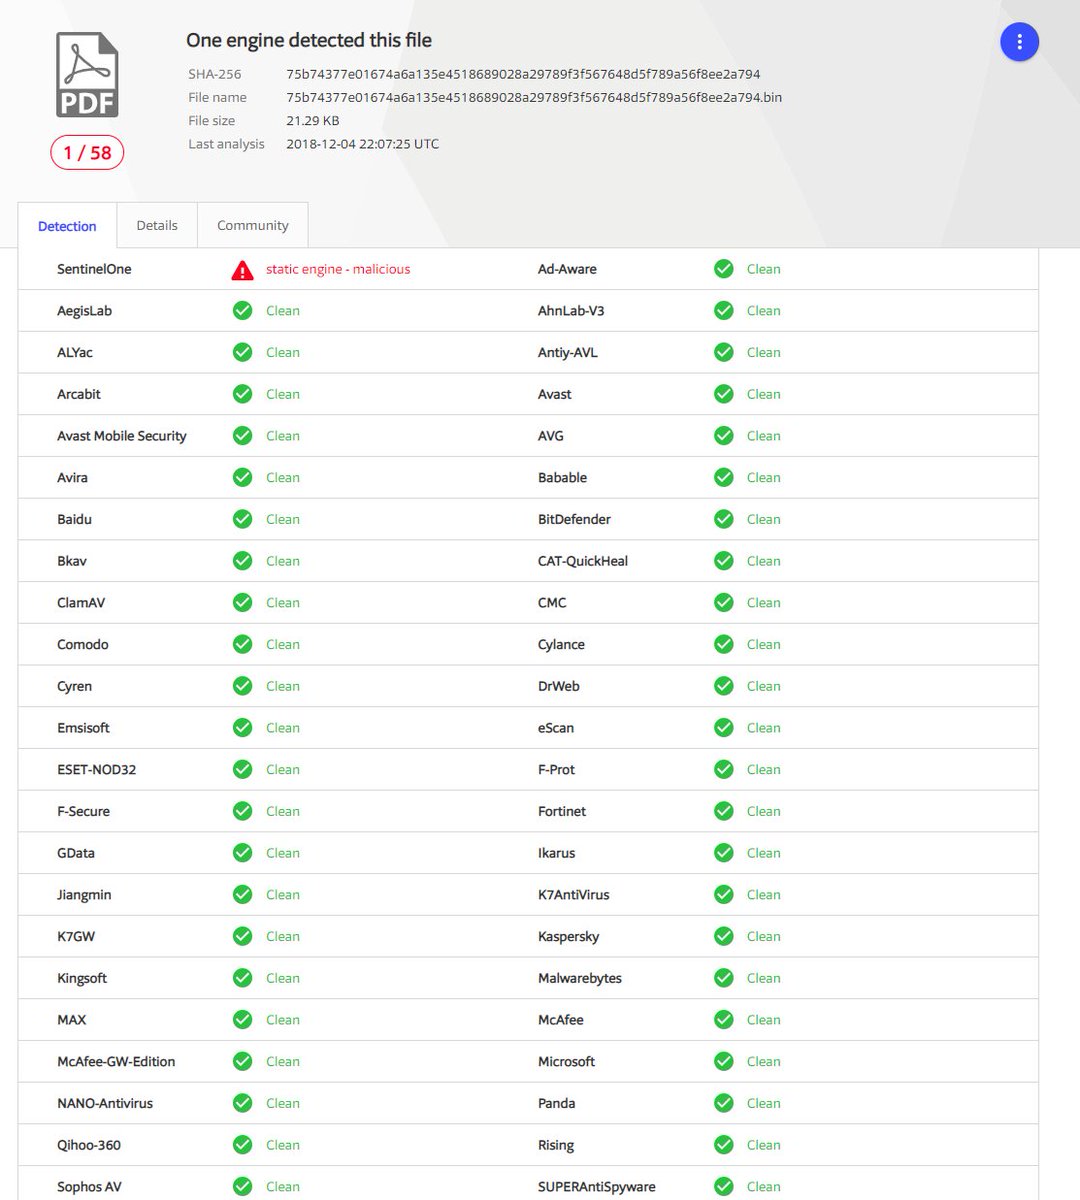Click the 1 / 58 detection ratio badge
The image size is (1080, 1200).
pyautogui.click(x=87, y=153)
